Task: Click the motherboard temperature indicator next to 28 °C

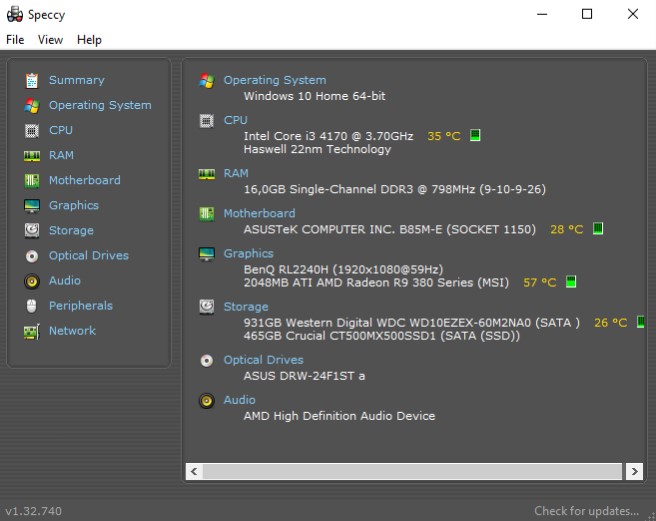Action: point(598,228)
